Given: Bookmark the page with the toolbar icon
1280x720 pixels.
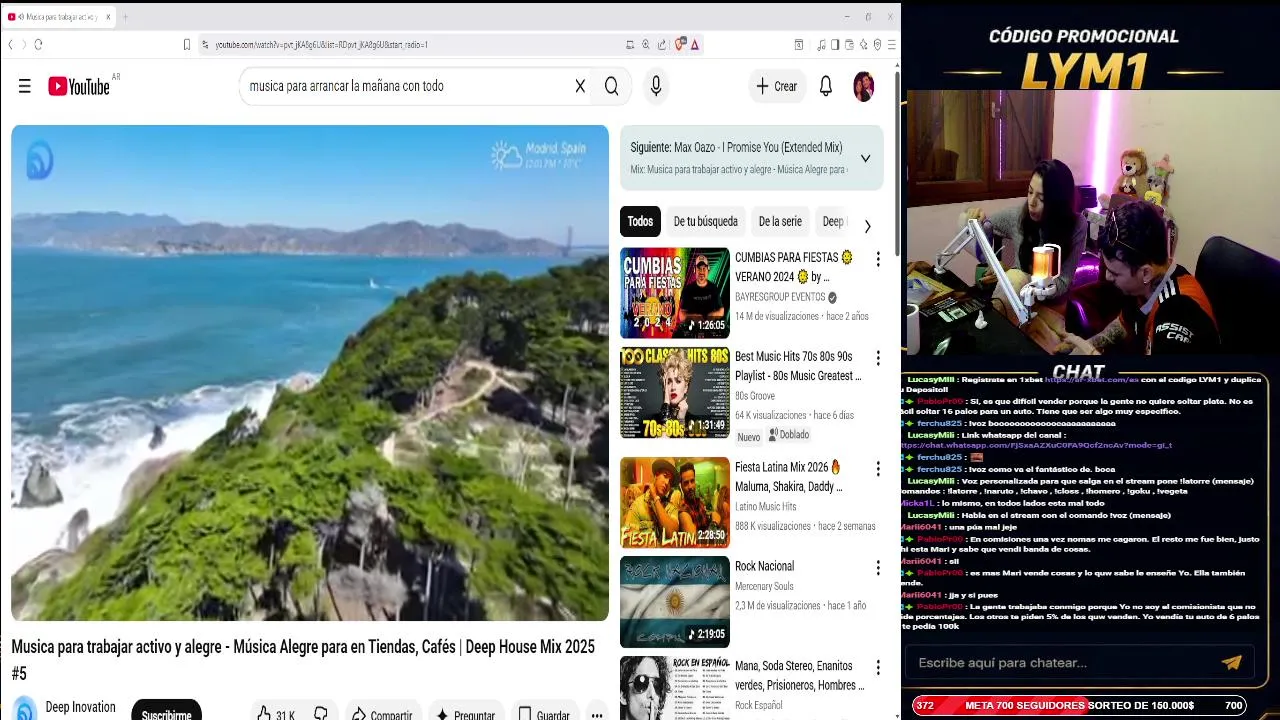Looking at the screenshot, I should (186, 45).
